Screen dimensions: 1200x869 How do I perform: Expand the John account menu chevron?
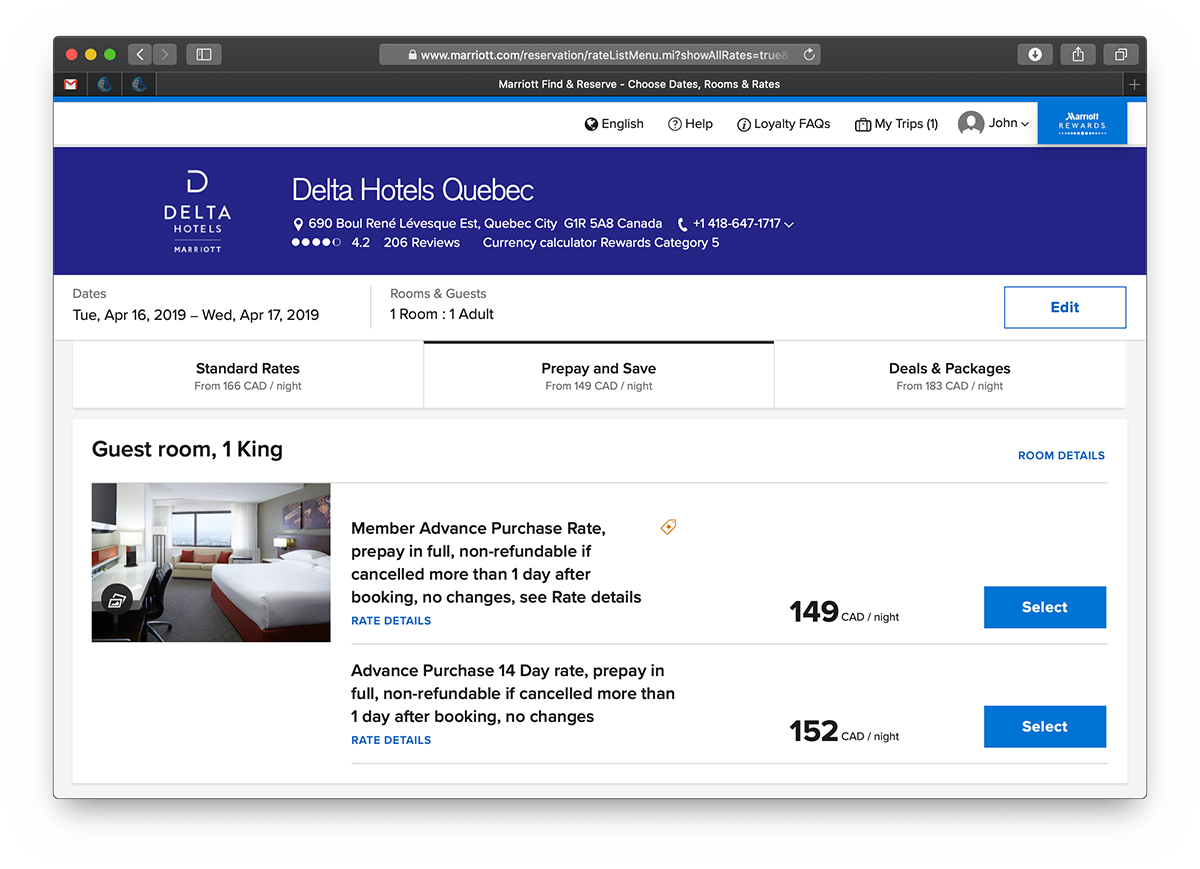tap(1023, 124)
